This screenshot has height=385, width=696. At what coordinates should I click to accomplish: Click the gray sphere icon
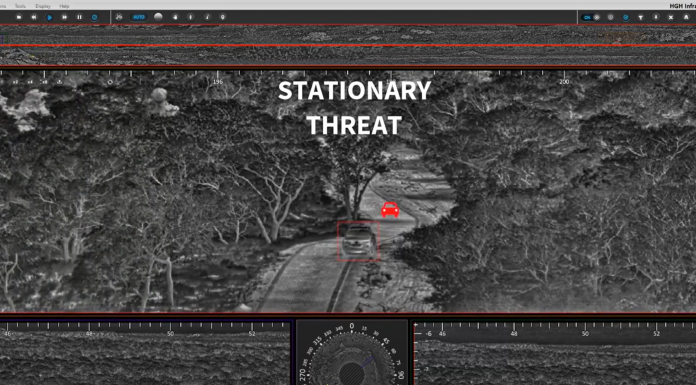[x=158, y=17]
